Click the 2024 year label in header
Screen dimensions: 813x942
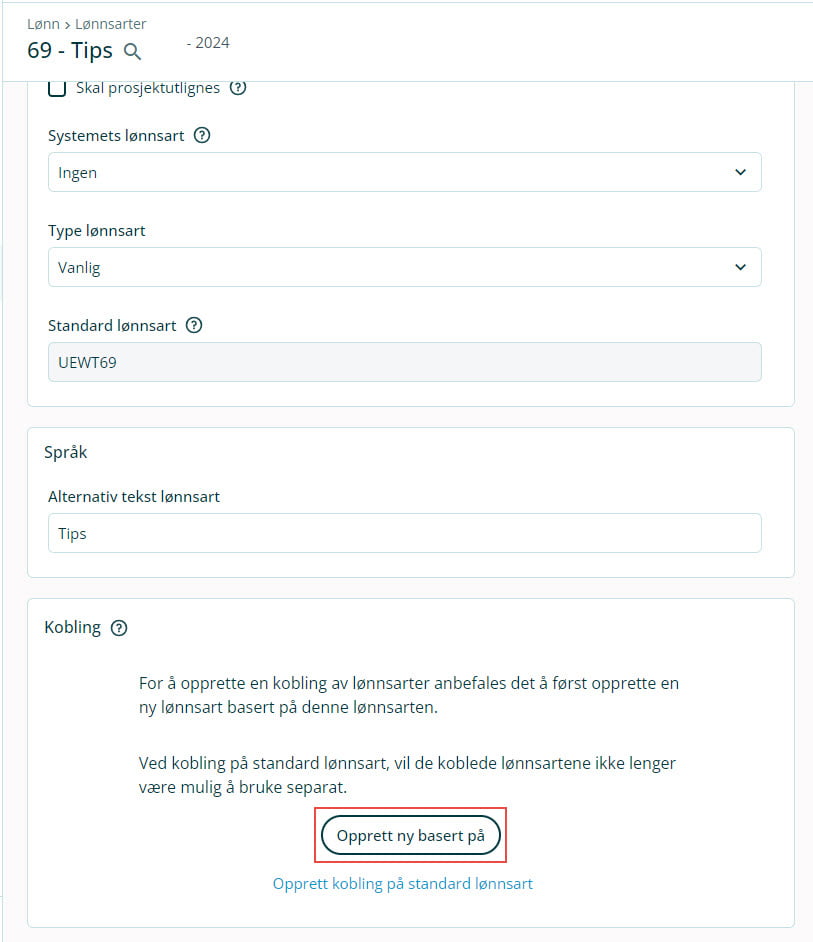coord(208,43)
